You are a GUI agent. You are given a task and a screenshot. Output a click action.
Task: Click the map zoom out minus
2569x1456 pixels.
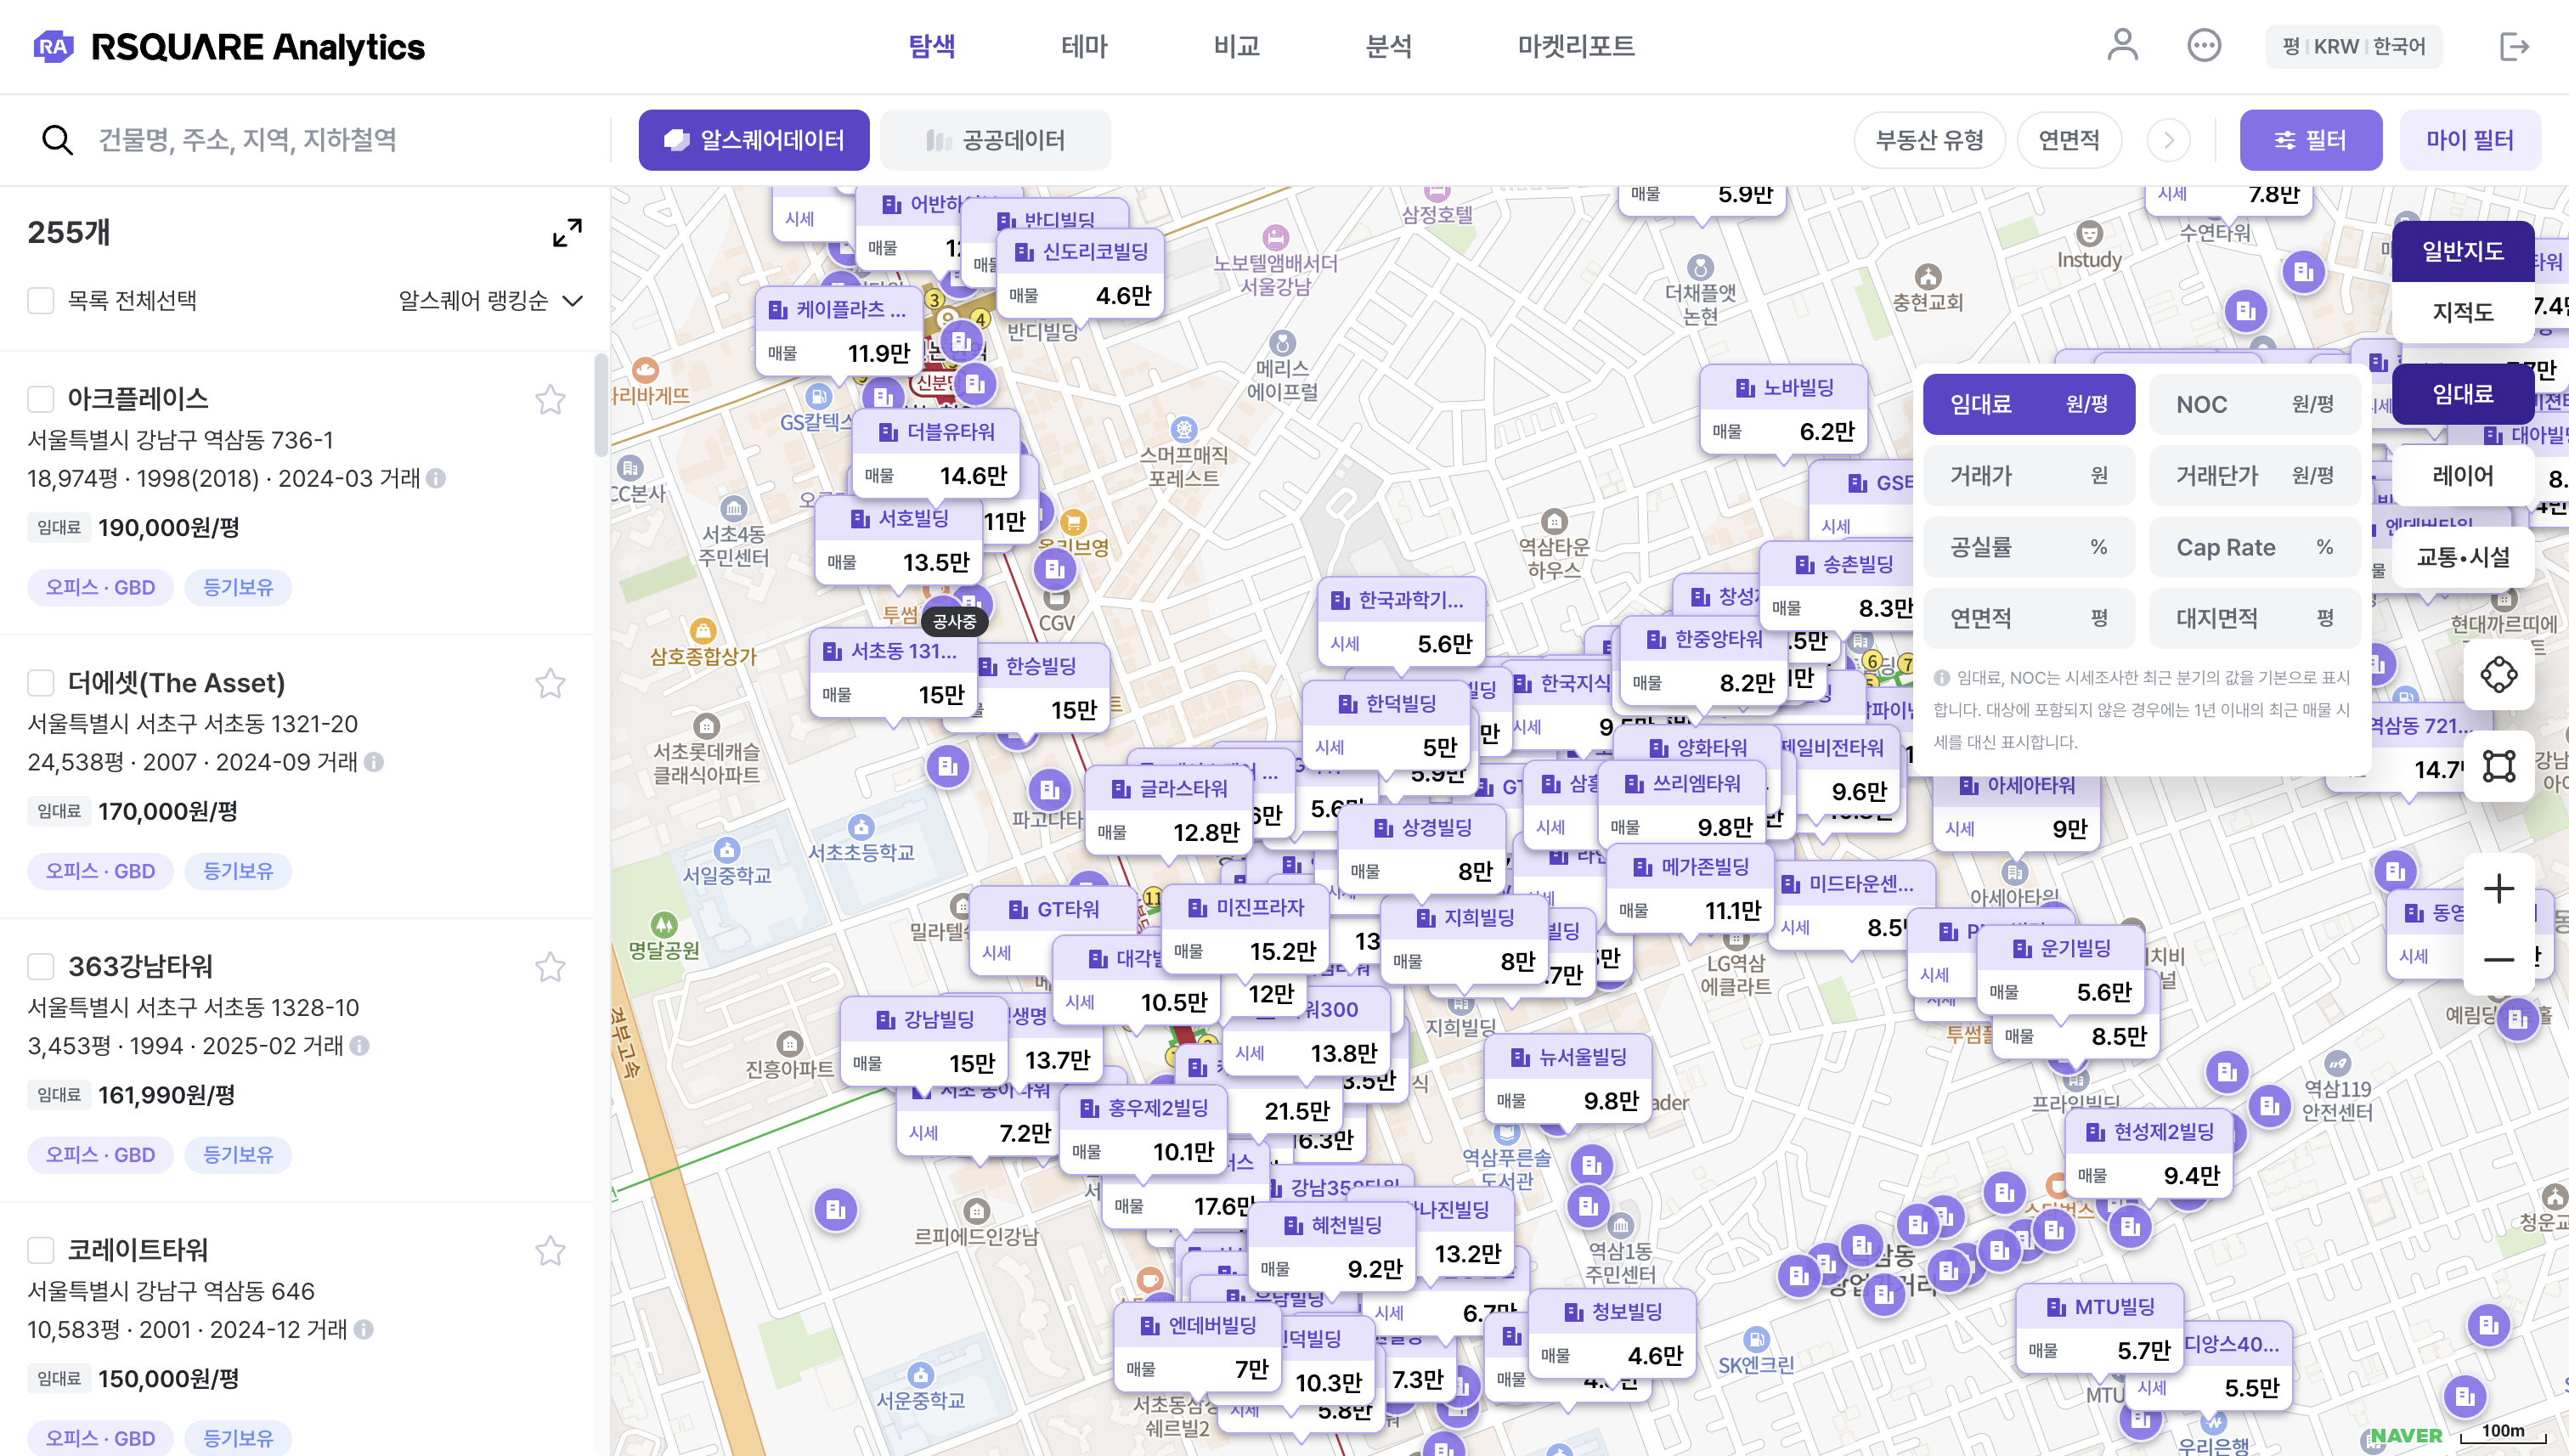[2498, 959]
